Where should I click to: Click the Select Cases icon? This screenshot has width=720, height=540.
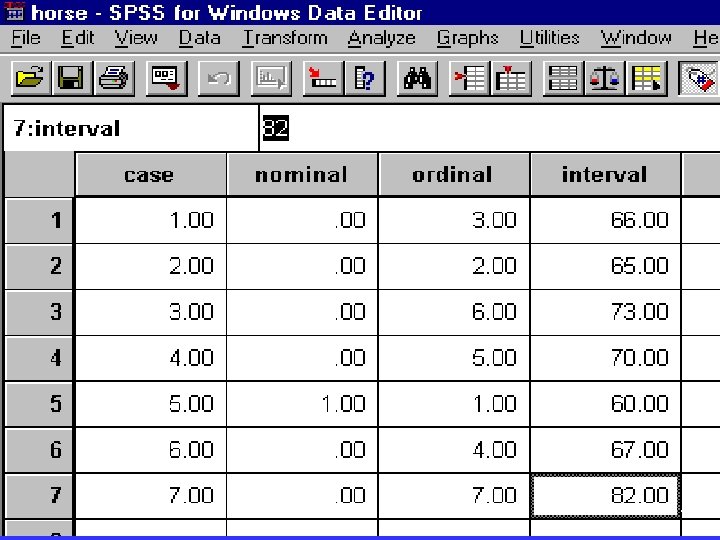(x=646, y=78)
